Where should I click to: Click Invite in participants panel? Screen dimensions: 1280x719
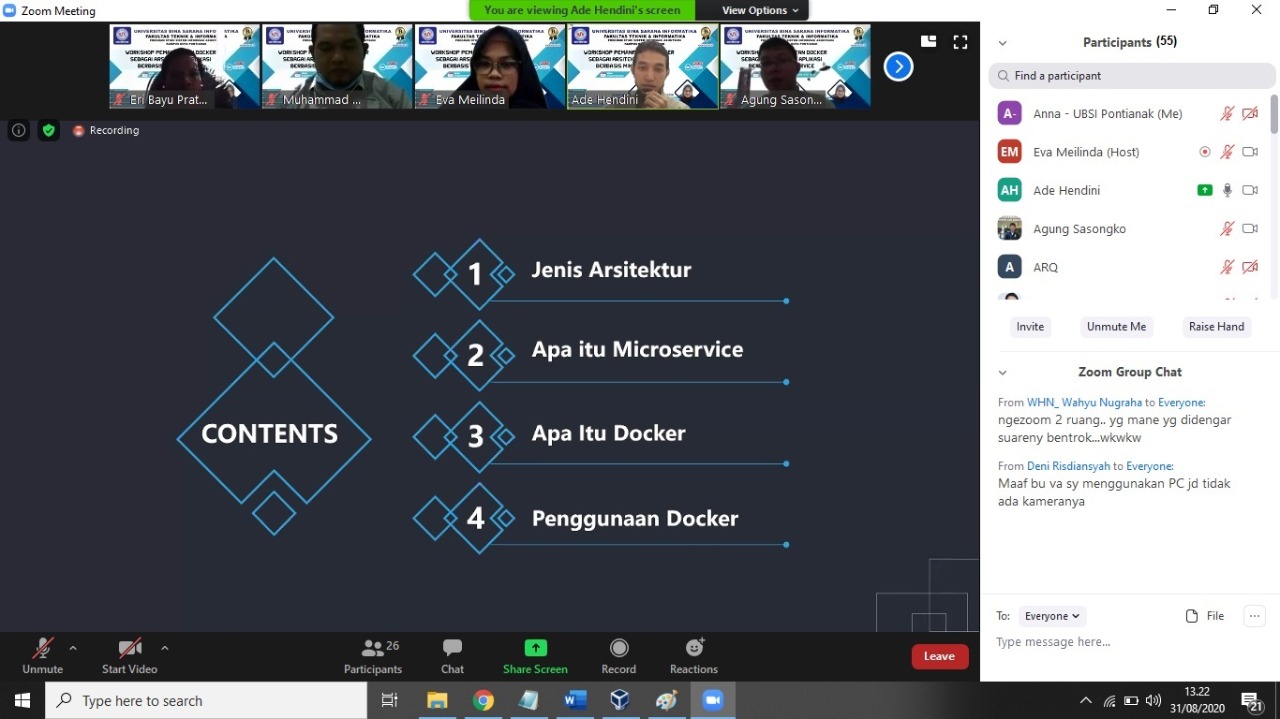(x=1030, y=327)
